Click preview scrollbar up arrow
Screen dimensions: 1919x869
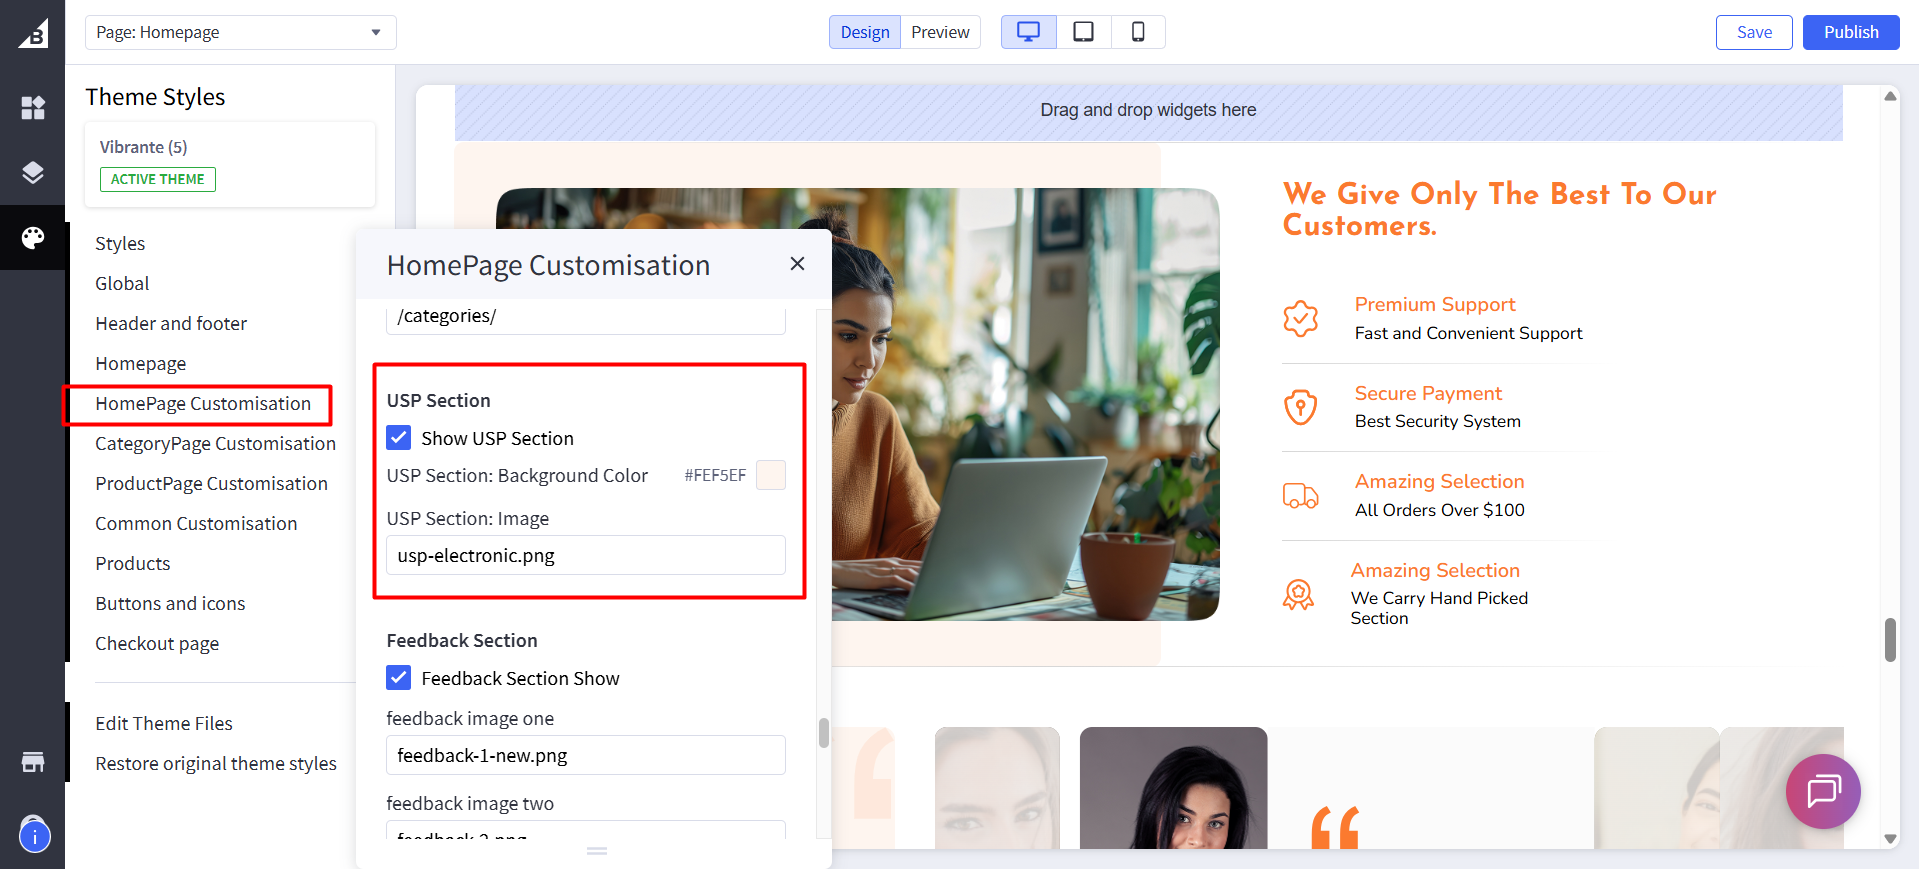point(1890,96)
